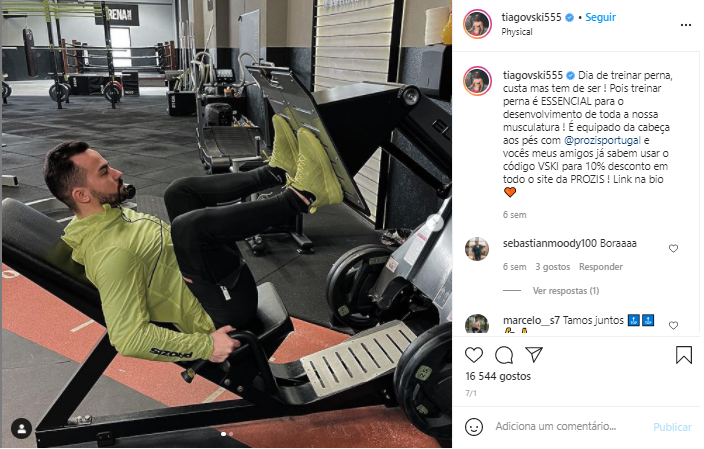Save post with bookmark icon
Image resolution: width=704 pixels, height=449 pixels.
(x=684, y=355)
